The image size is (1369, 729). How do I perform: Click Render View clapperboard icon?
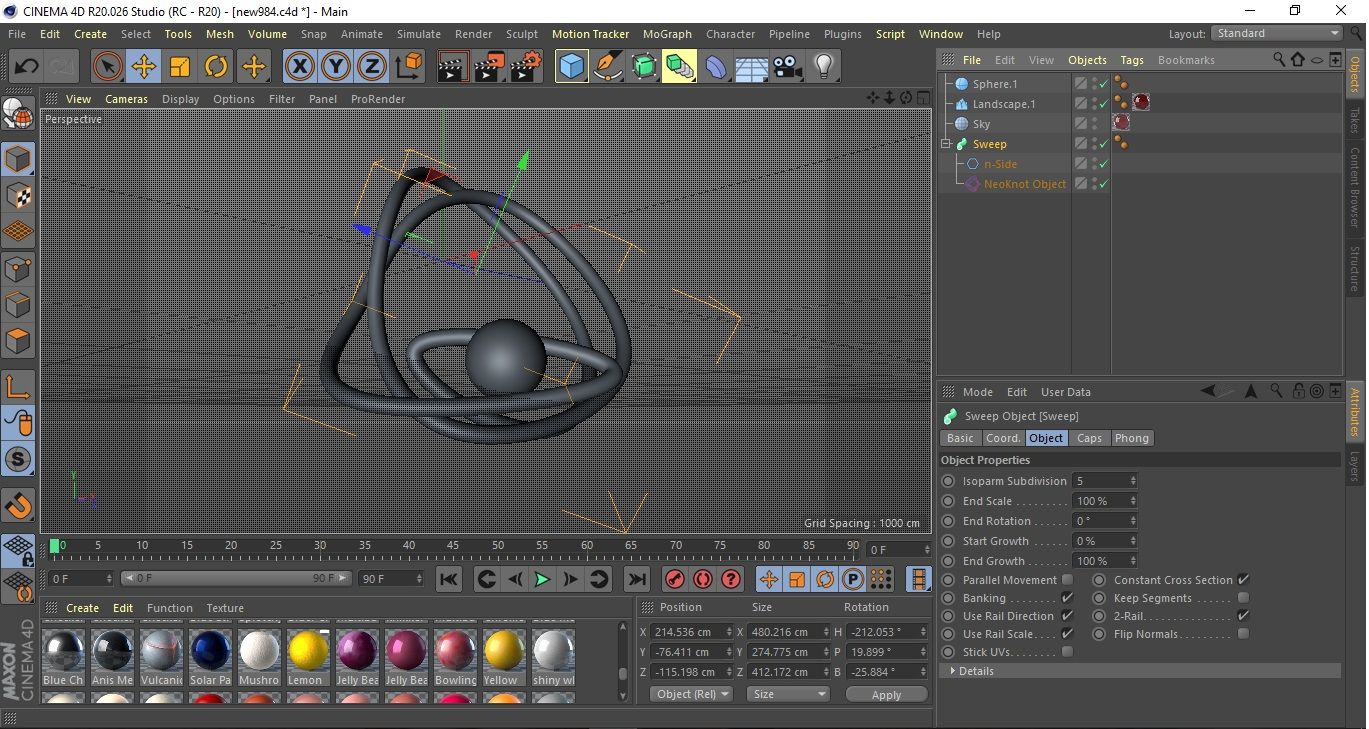pos(453,67)
